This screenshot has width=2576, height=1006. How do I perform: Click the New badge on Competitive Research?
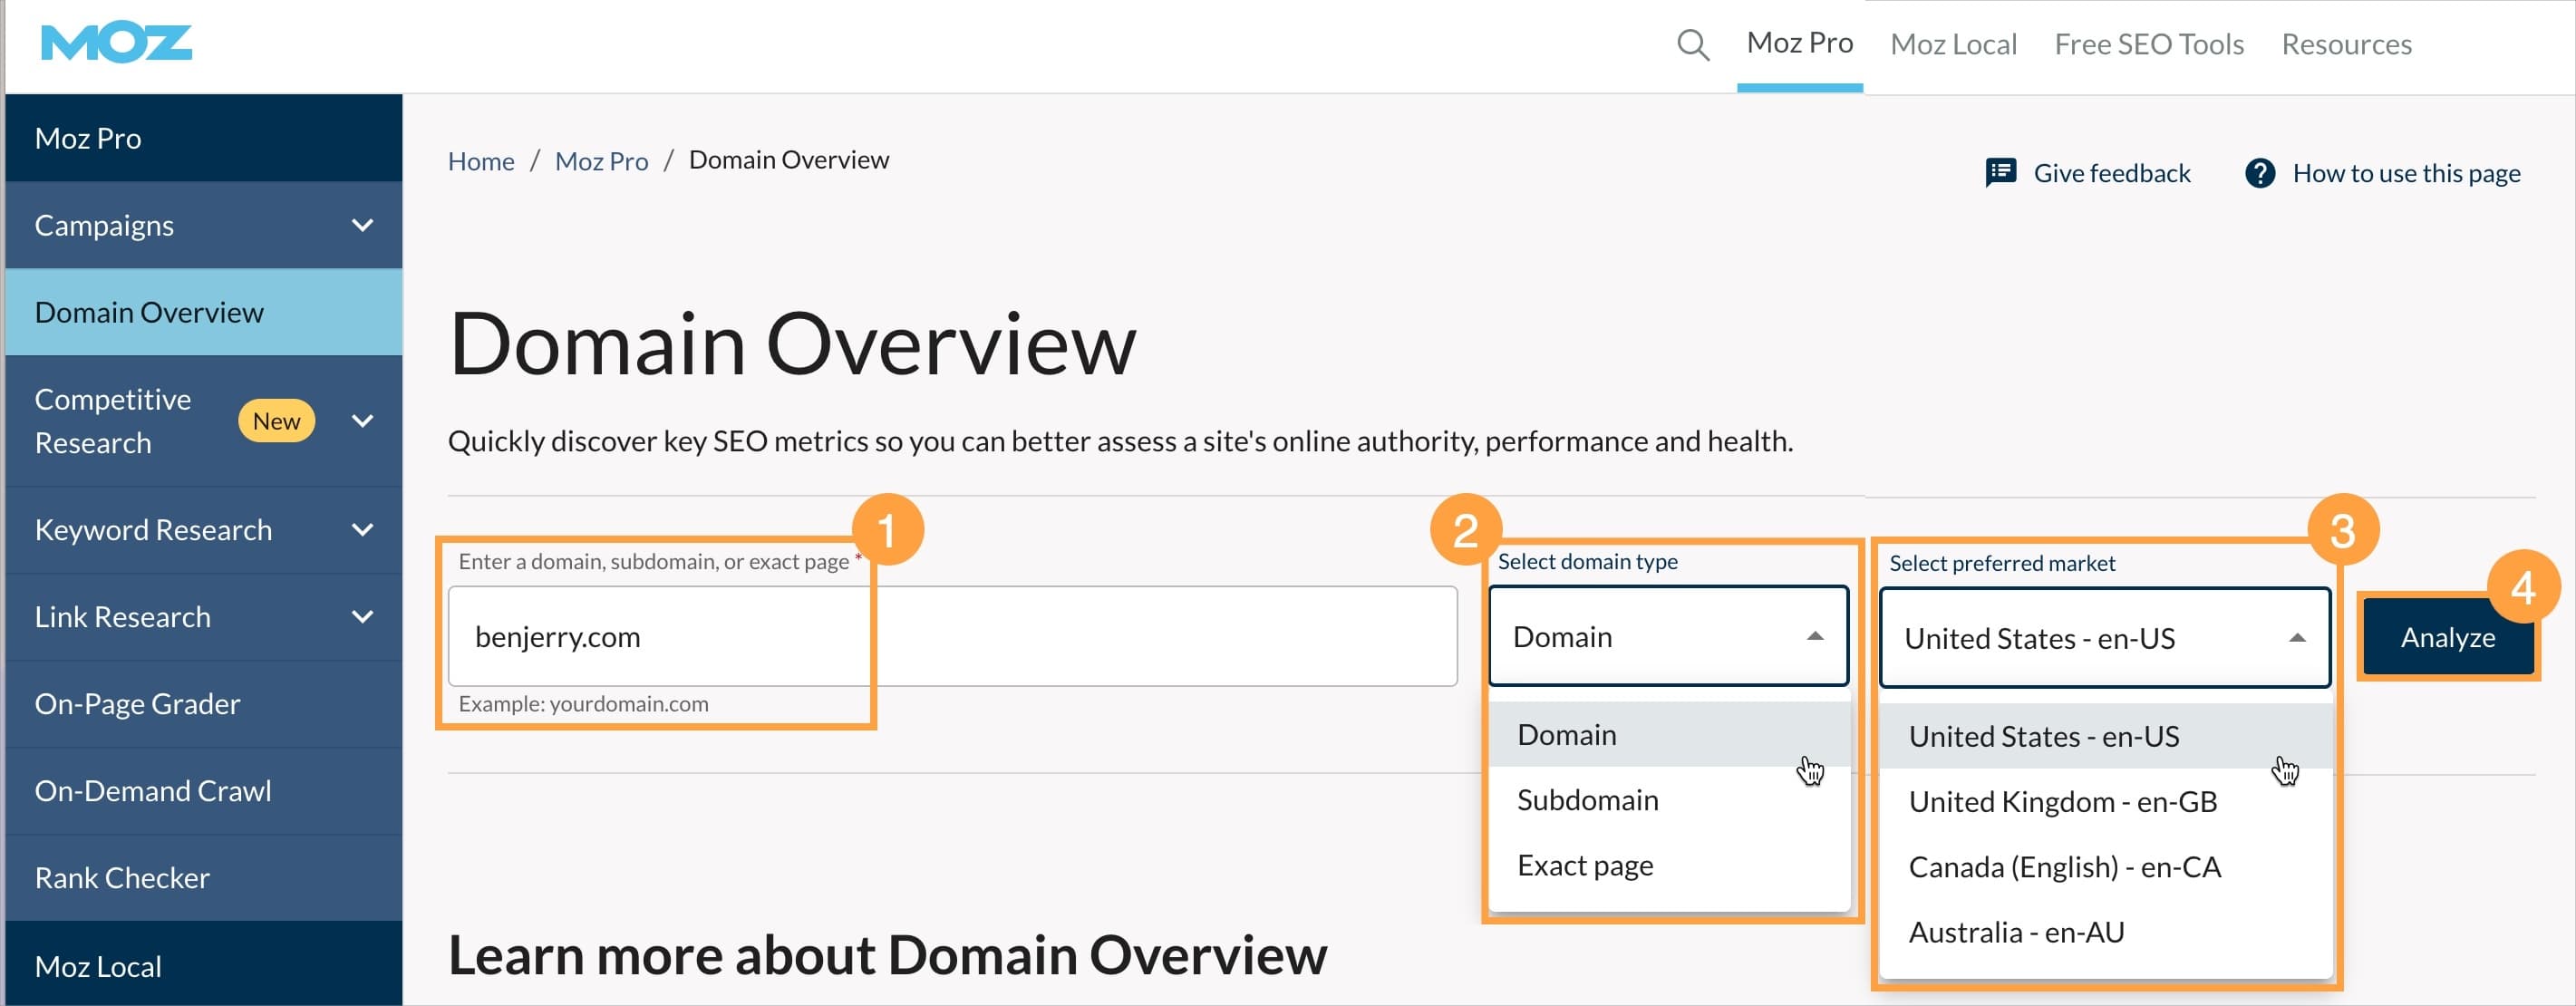pyautogui.click(x=277, y=420)
